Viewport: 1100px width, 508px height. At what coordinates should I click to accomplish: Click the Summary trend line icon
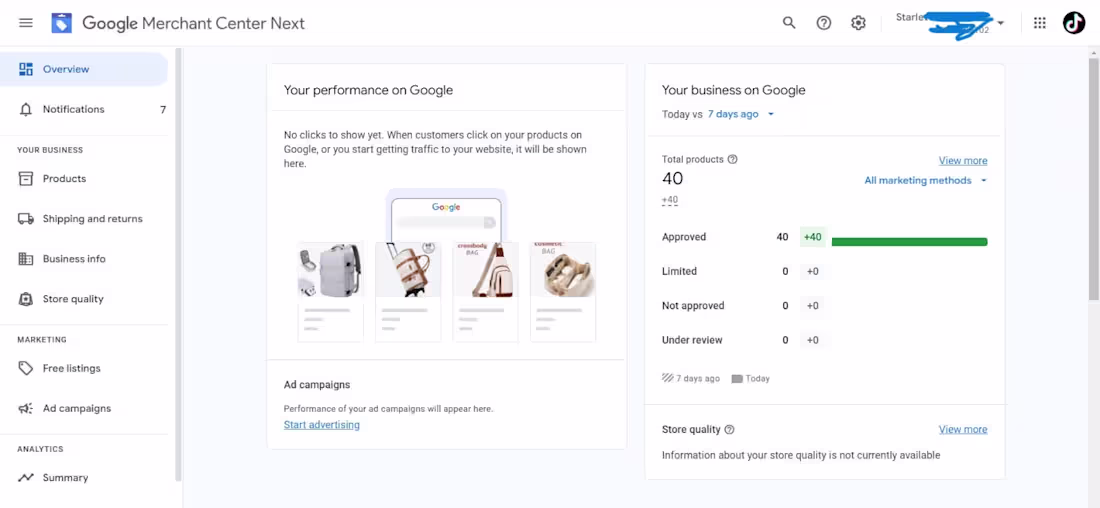click(x=26, y=478)
